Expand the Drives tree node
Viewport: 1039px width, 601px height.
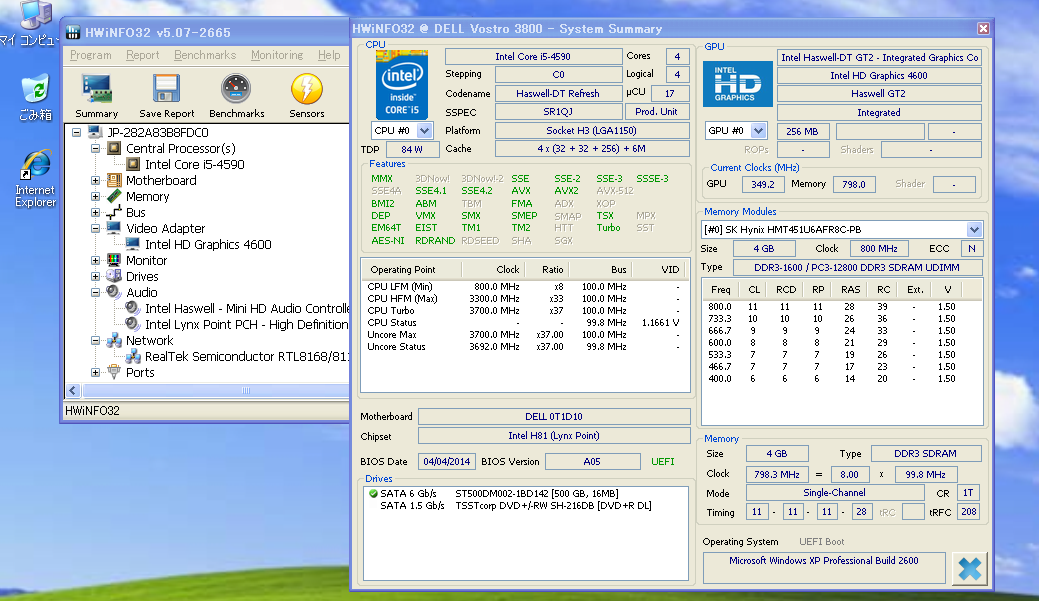(x=95, y=276)
